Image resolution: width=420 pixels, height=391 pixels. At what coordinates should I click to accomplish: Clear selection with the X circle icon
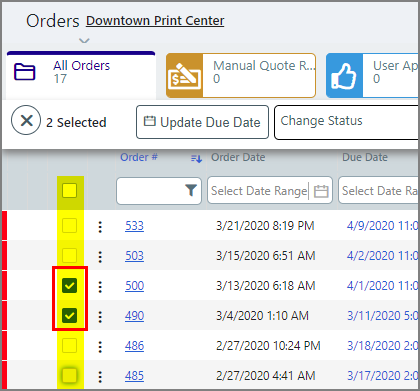pyautogui.click(x=26, y=120)
